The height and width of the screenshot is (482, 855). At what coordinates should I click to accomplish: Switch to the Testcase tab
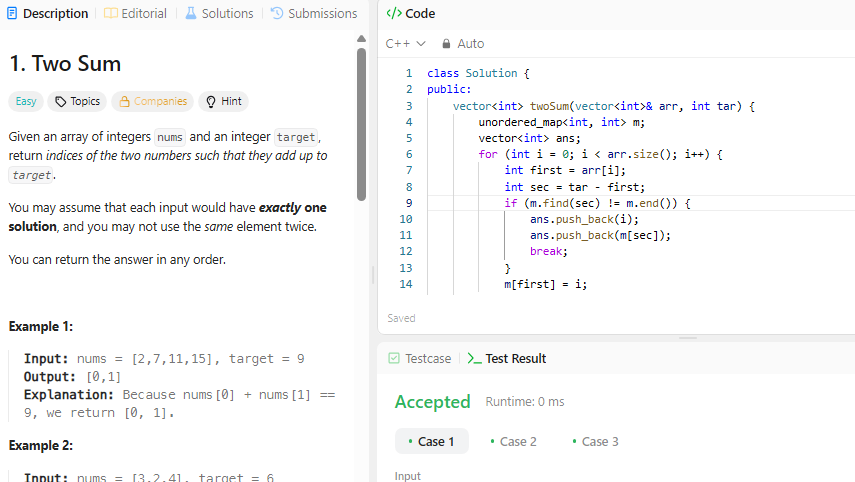coord(420,358)
